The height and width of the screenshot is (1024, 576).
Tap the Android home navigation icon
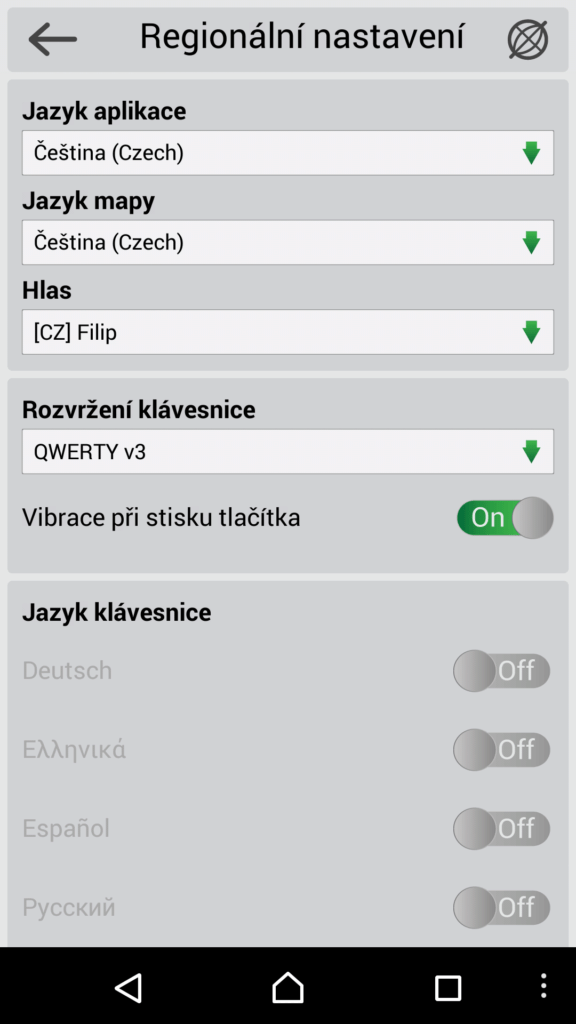pos(288,987)
